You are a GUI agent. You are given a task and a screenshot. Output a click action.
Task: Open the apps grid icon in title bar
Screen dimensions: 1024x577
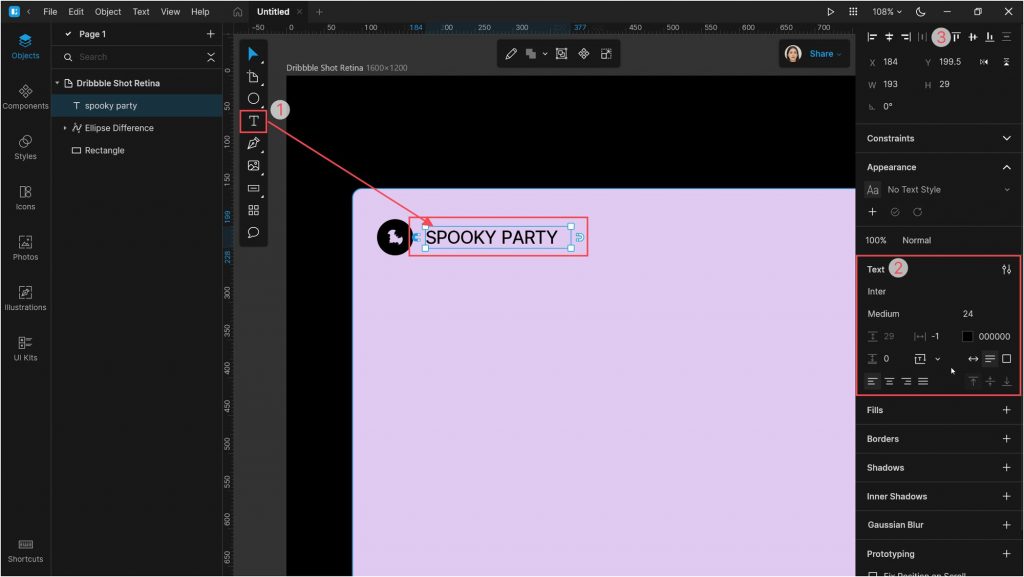tap(852, 12)
